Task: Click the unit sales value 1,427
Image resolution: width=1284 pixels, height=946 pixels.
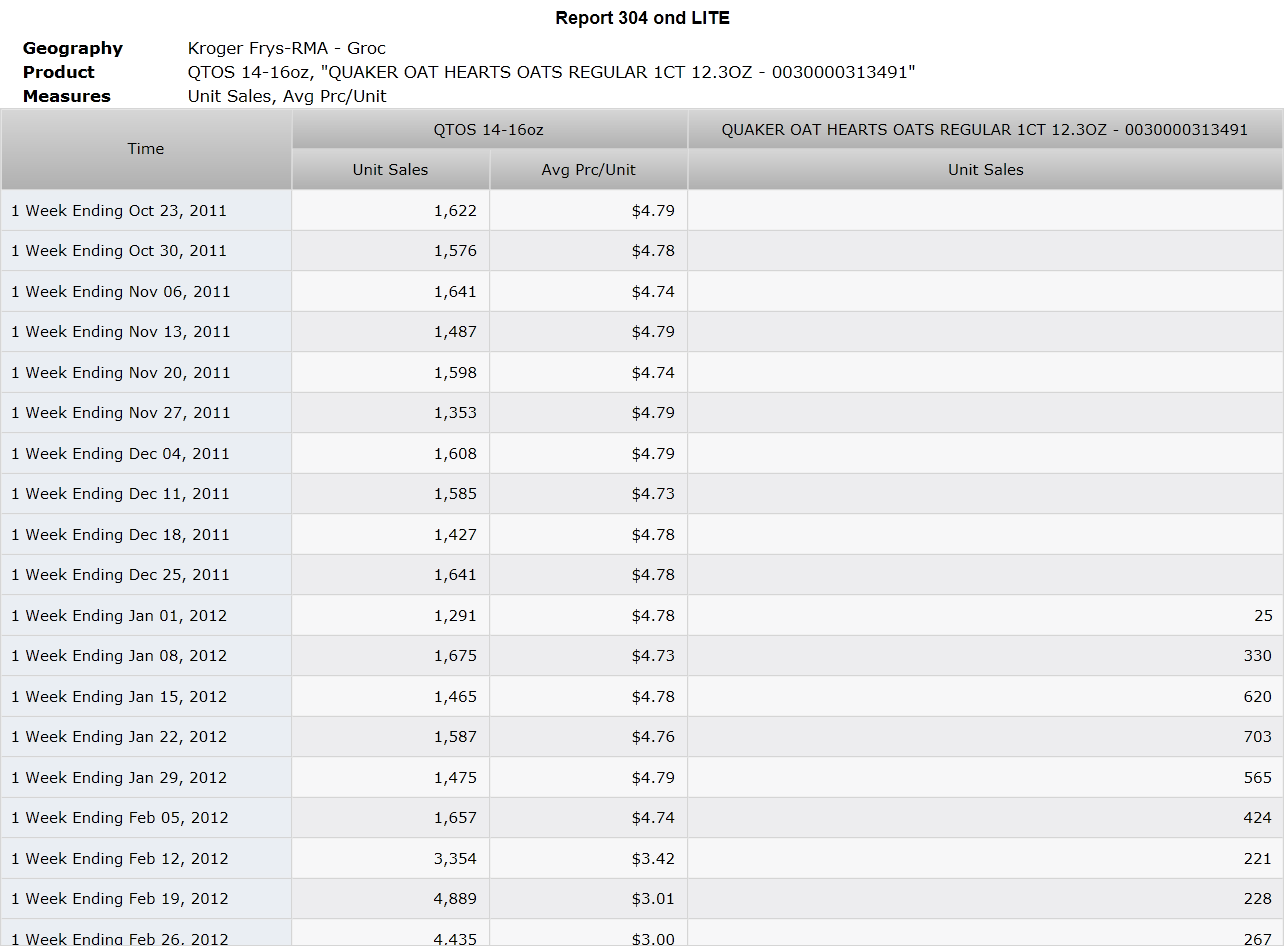Action: 455,535
